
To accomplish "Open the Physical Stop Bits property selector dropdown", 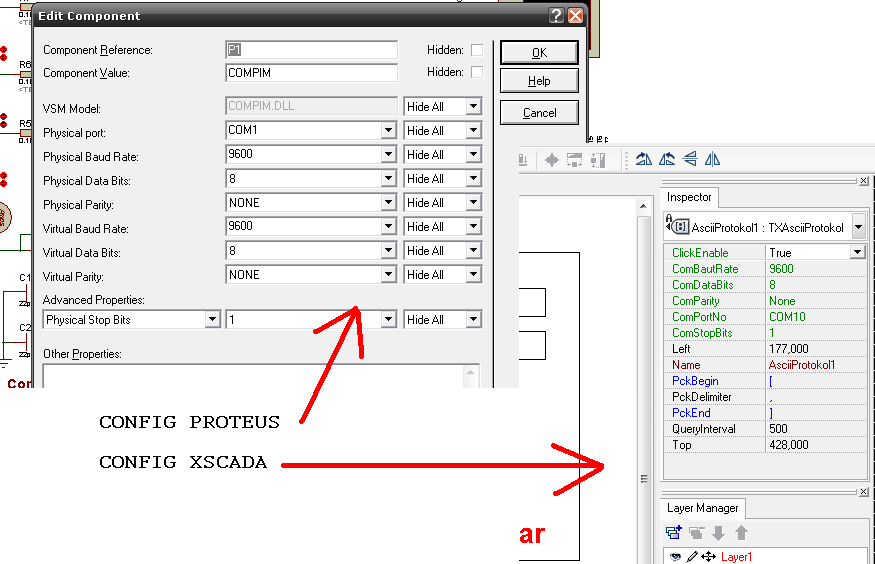I will (x=213, y=320).
